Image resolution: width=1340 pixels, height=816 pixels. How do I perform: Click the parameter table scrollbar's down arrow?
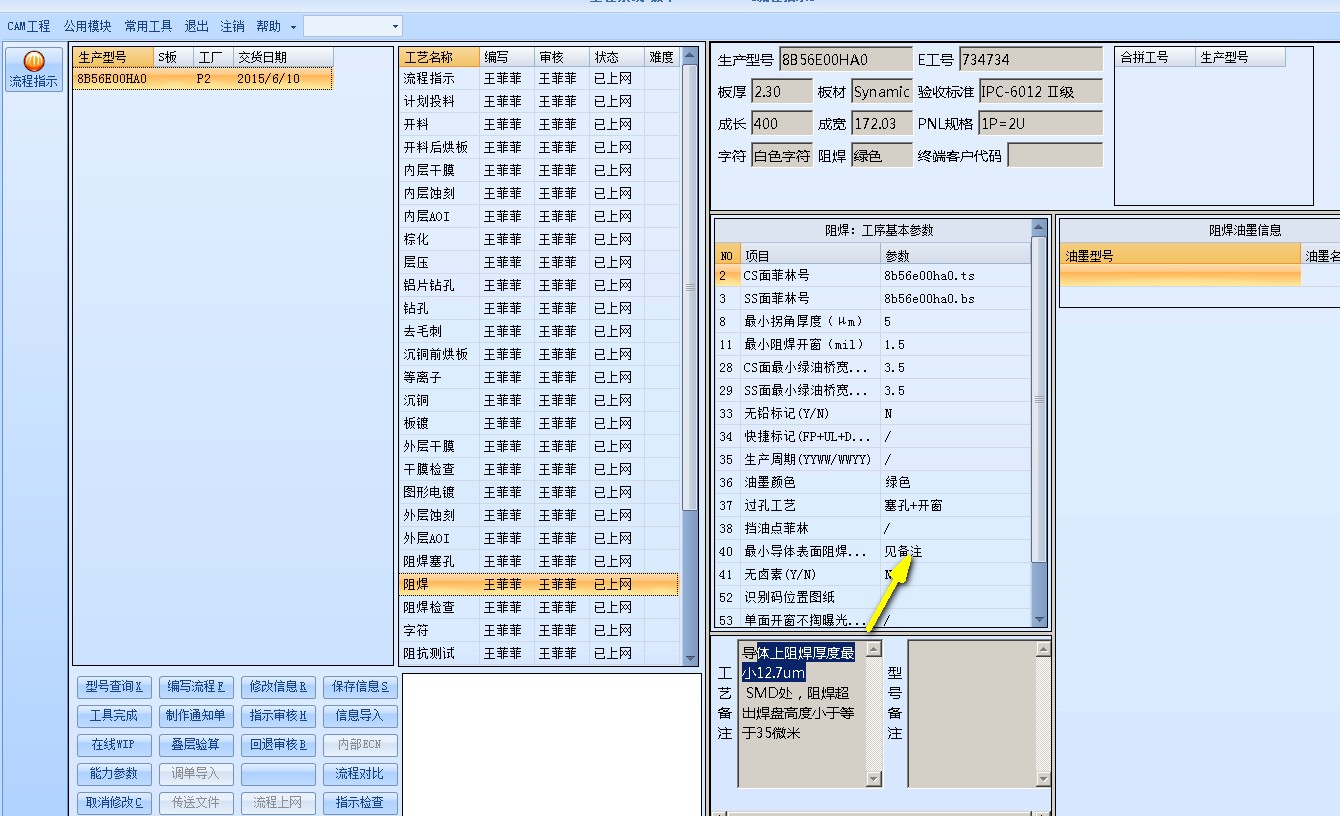1039,620
